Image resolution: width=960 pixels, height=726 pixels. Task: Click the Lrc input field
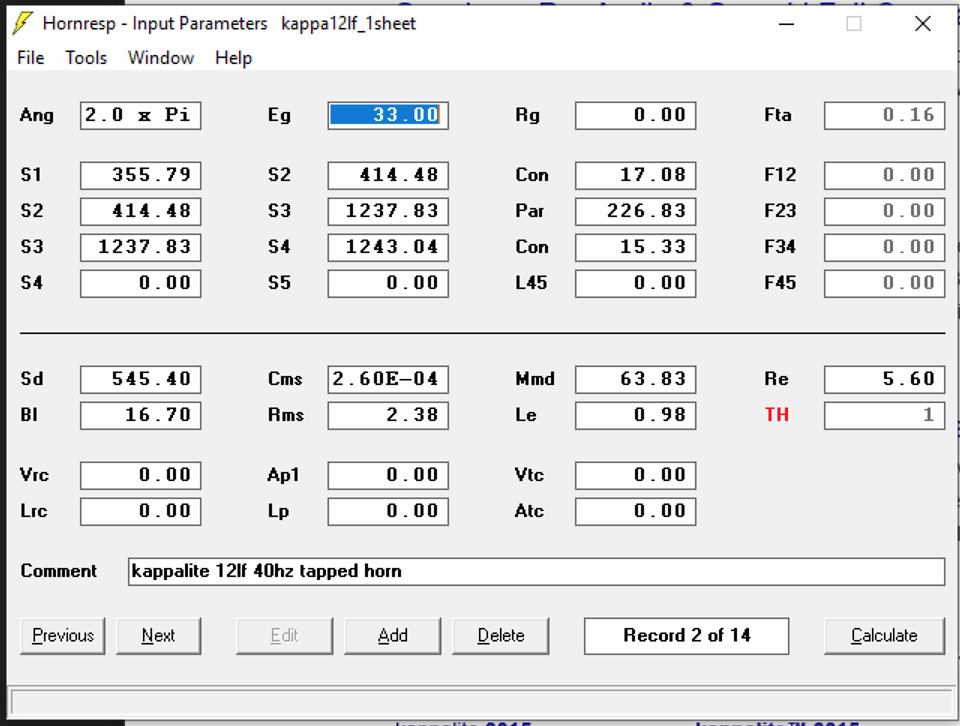(x=140, y=512)
